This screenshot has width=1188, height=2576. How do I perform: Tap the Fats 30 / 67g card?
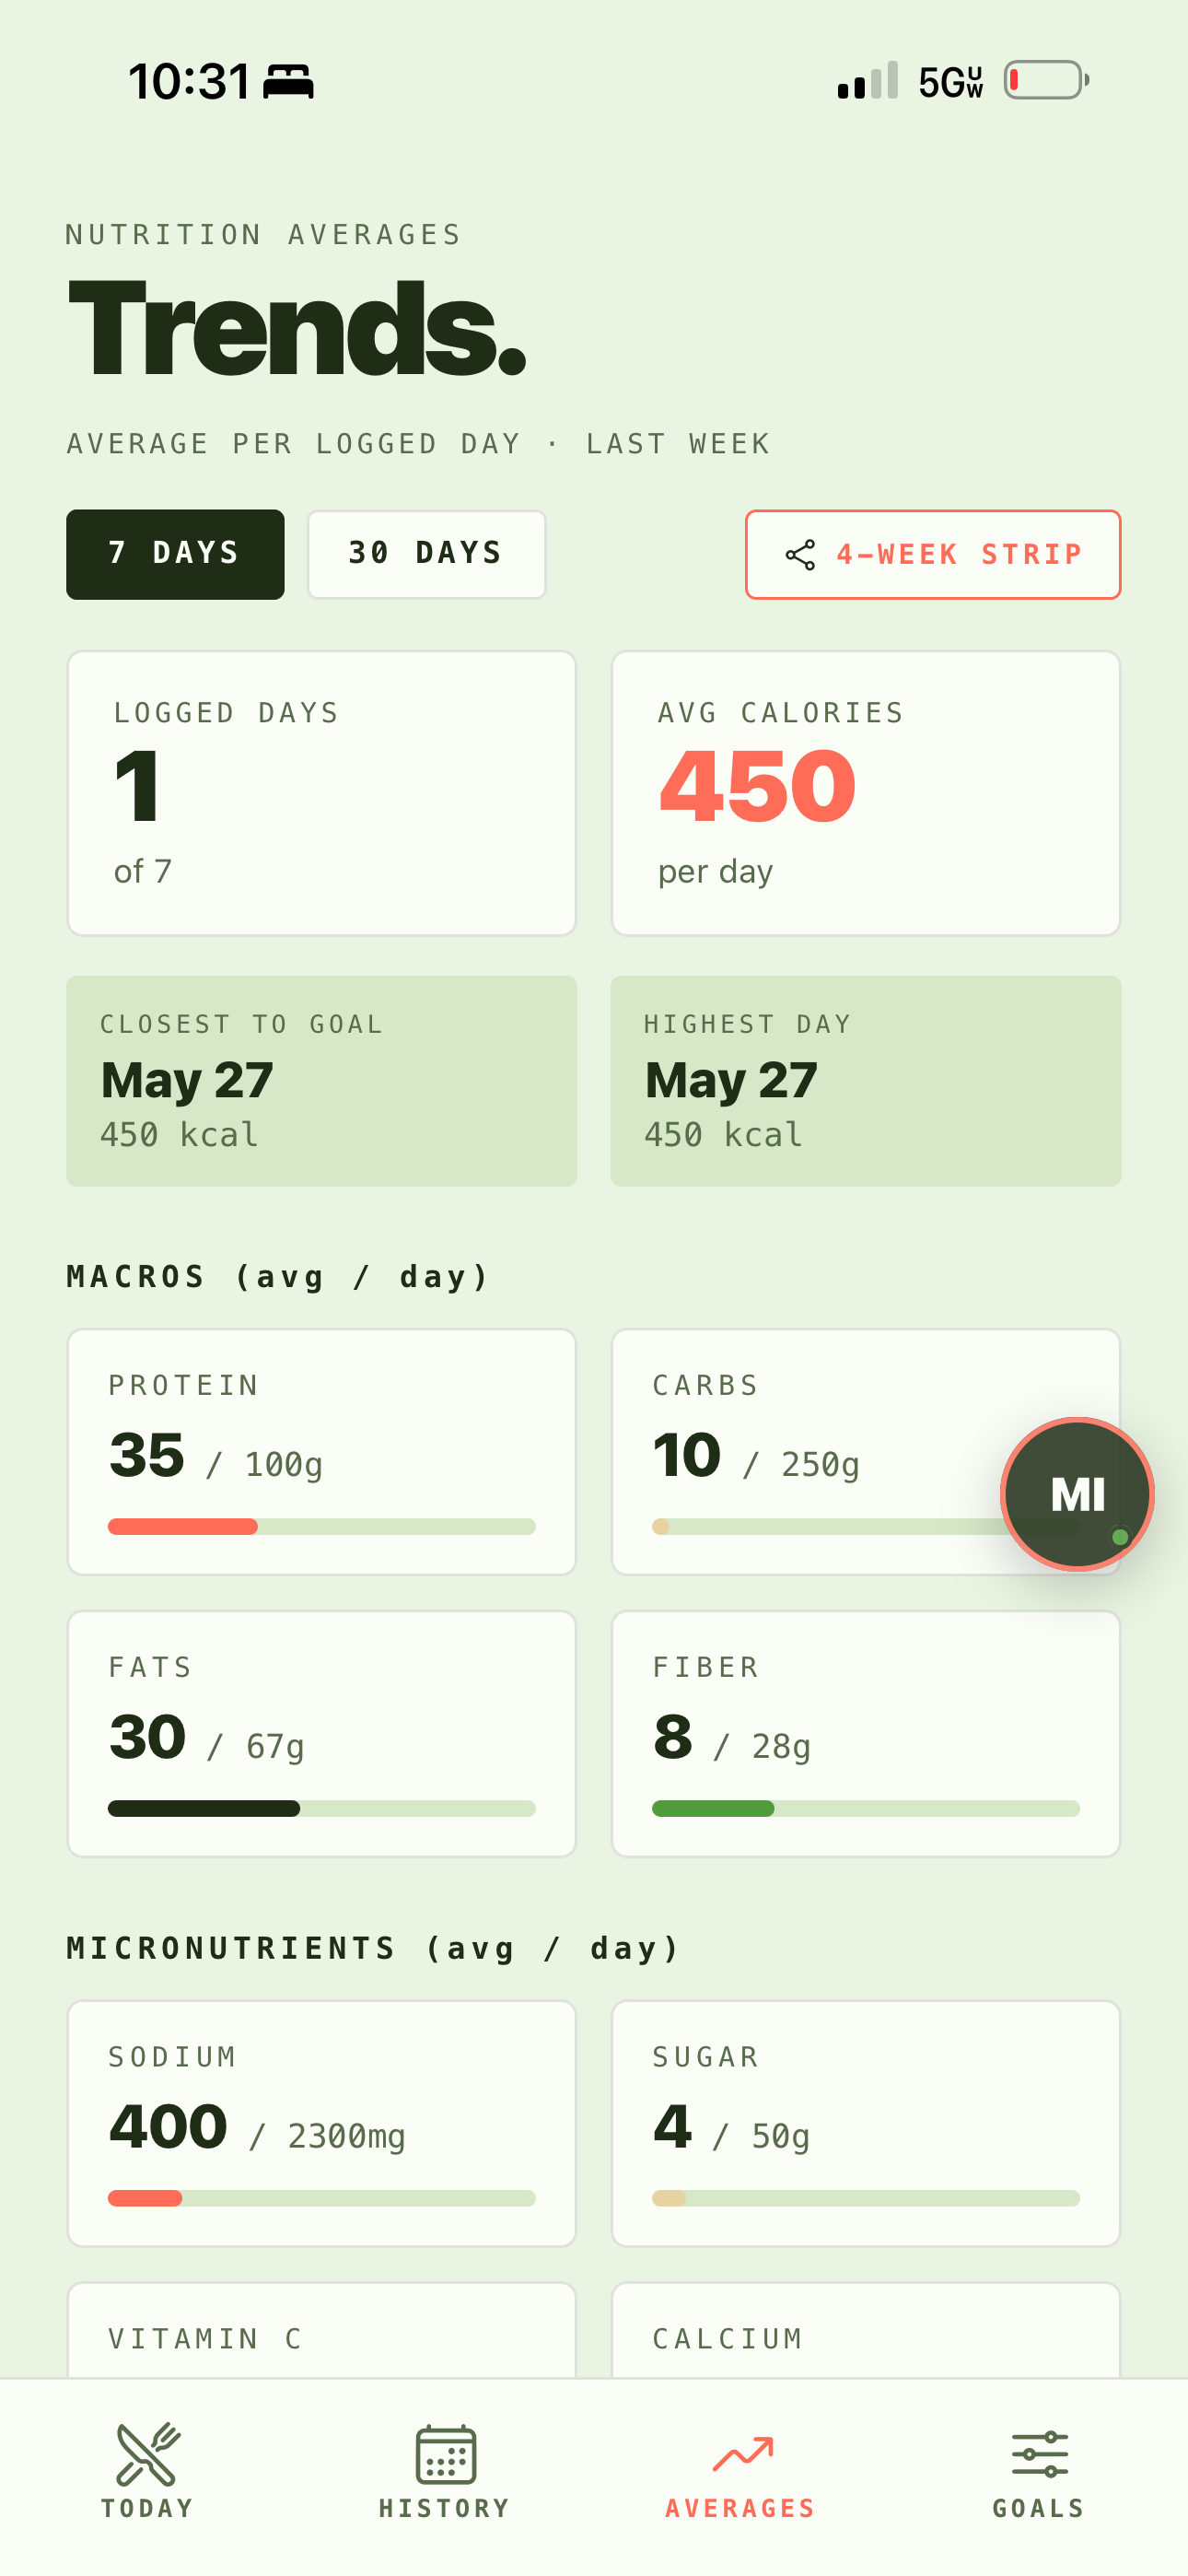tap(321, 1733)
